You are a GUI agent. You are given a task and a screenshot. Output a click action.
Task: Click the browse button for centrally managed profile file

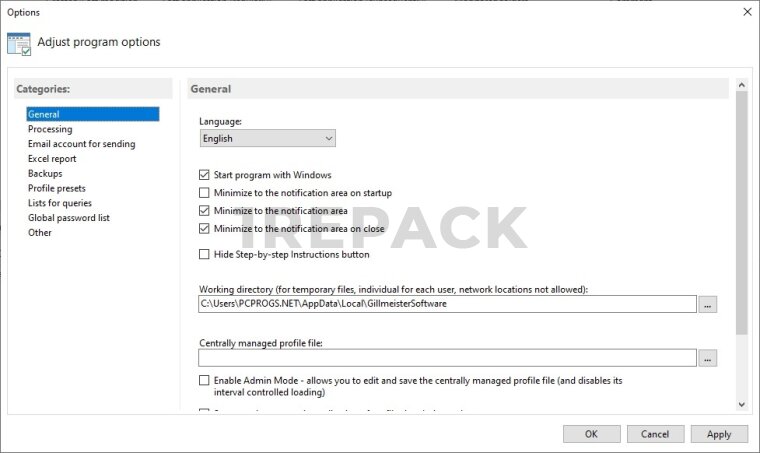(x=707, y=358)
